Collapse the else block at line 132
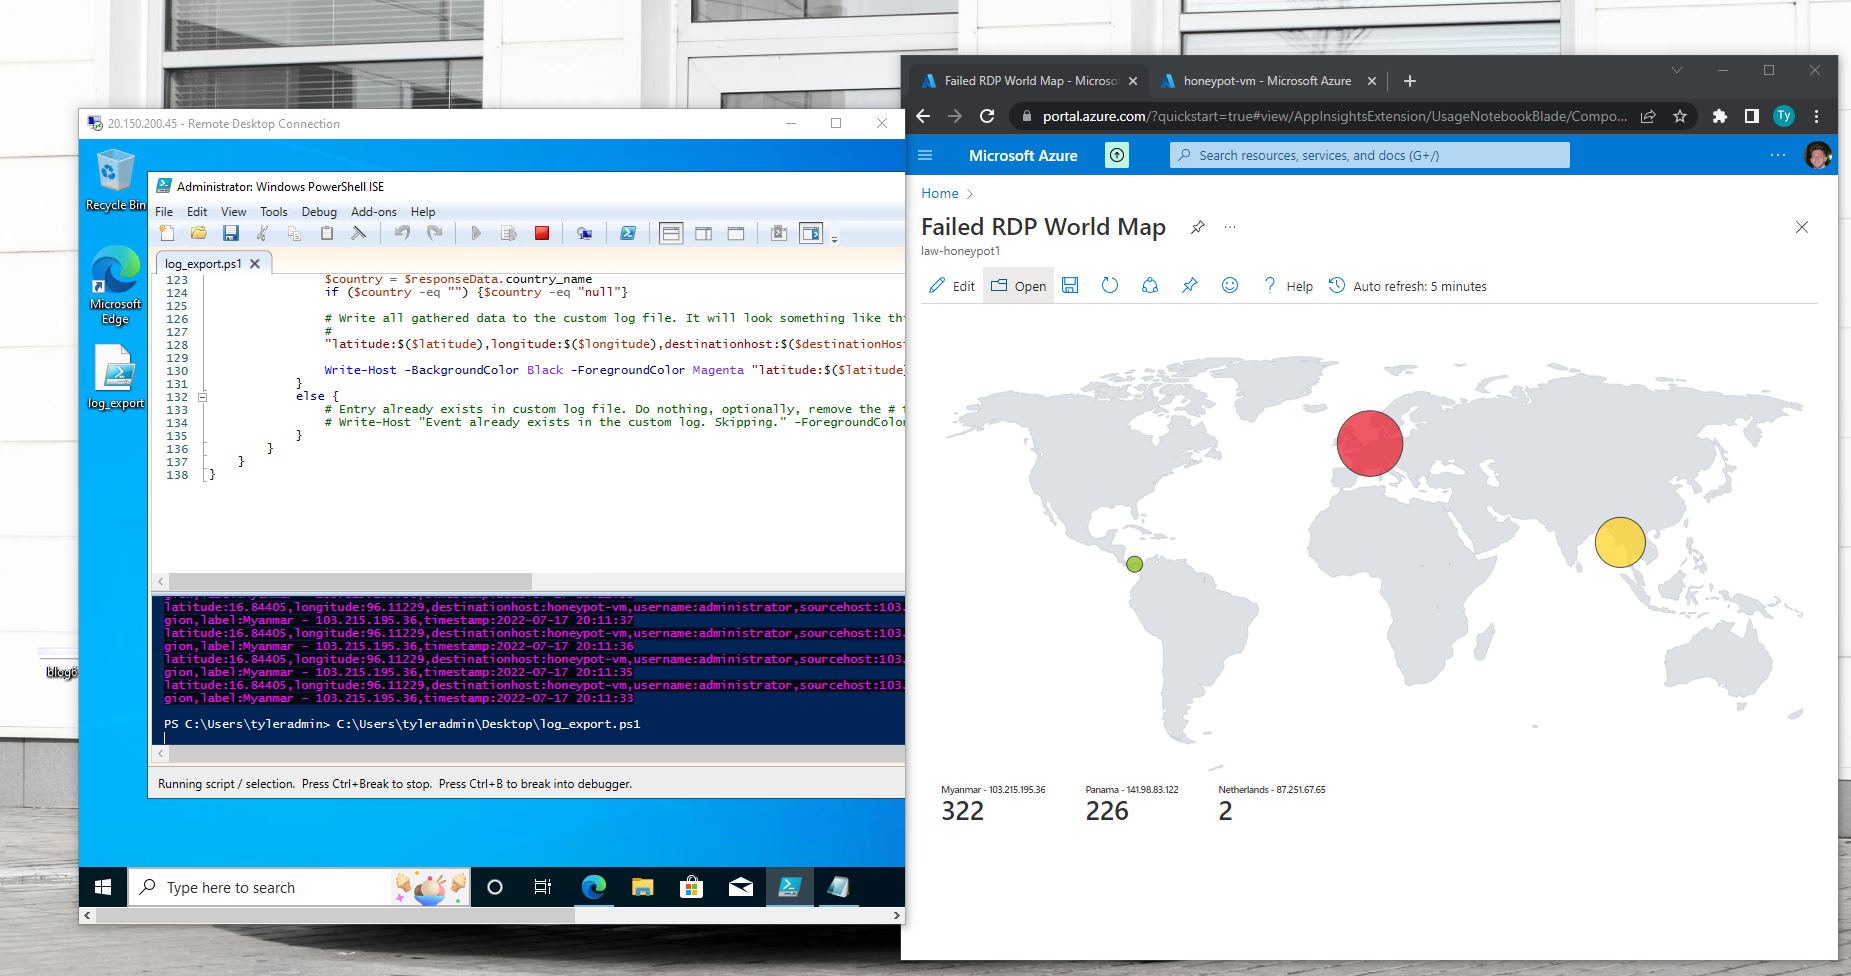 tap(202, 397)
